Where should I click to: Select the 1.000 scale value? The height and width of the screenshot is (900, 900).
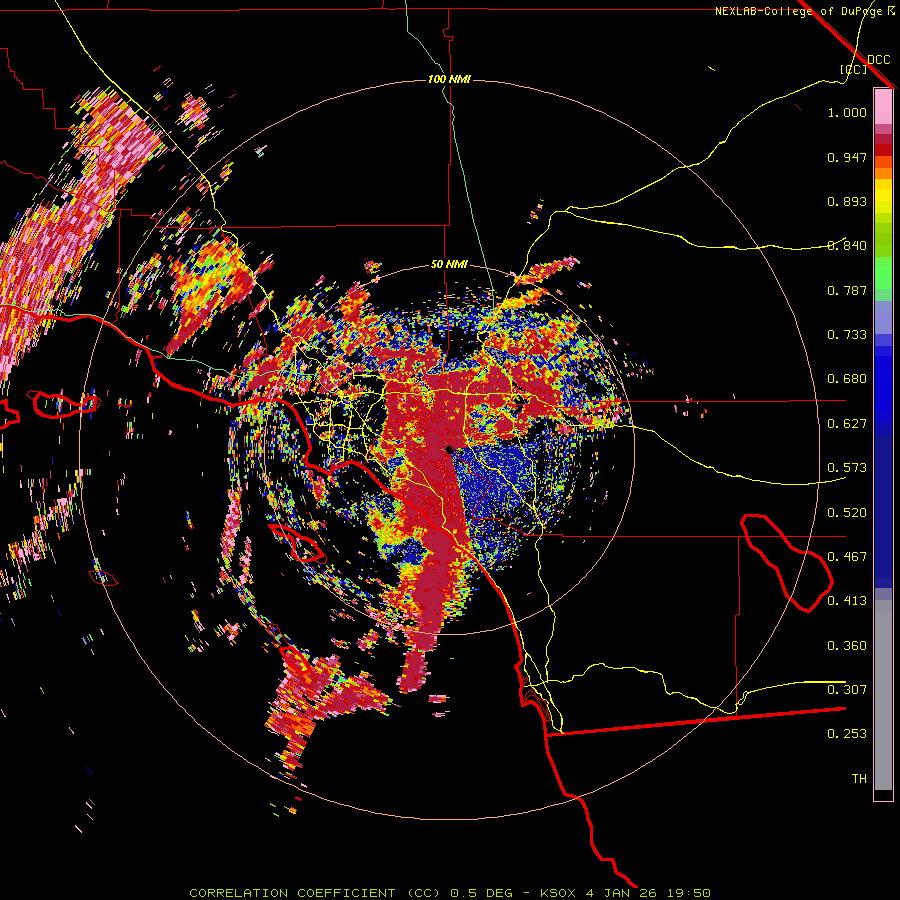point(847,112)
